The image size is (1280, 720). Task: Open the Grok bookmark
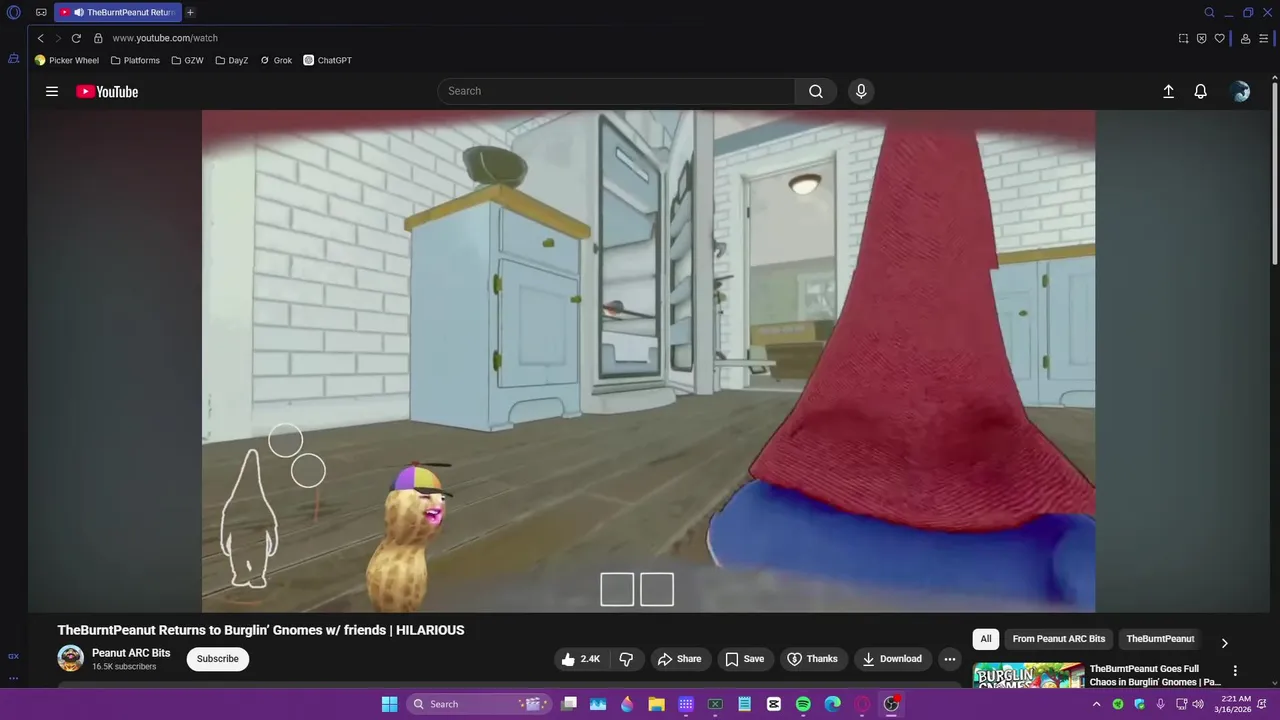click(x=276, y=60)
